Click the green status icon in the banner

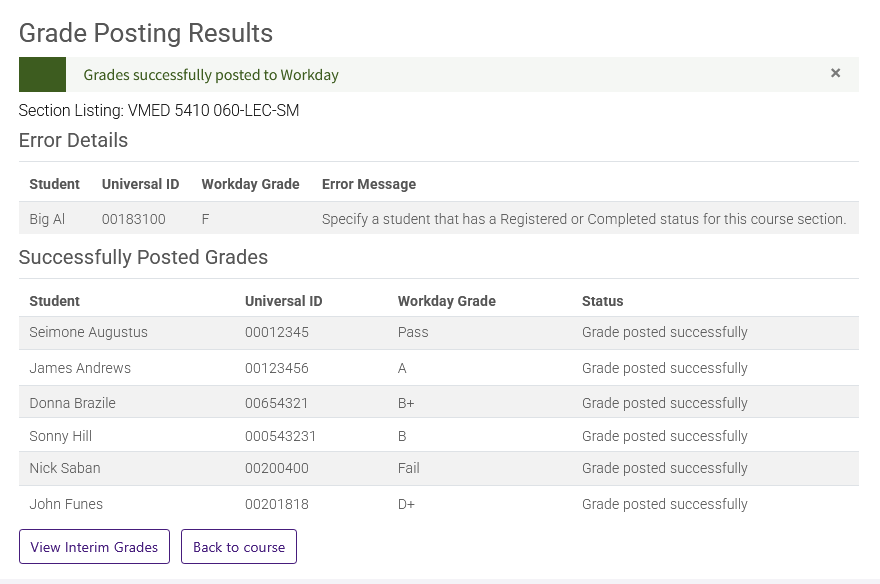point(44,73)
